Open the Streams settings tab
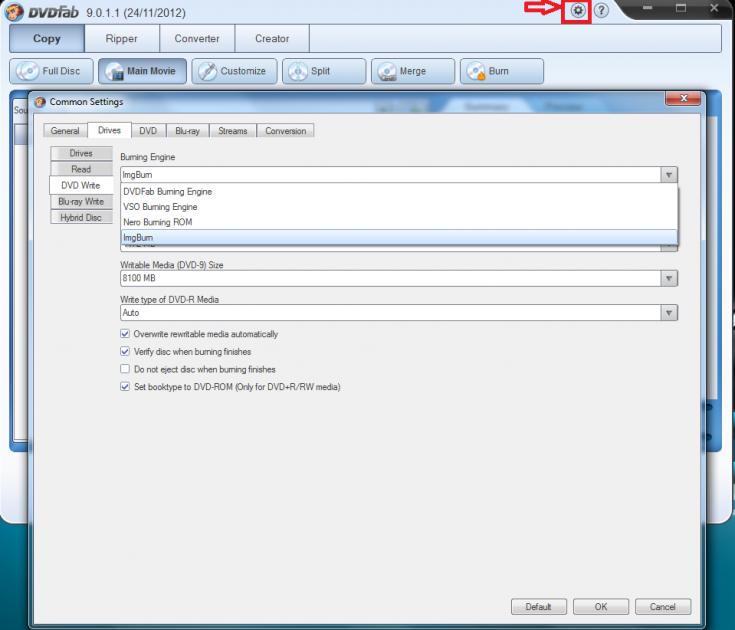735x630 pixels. pyautogui.click(x=232, y=131)
